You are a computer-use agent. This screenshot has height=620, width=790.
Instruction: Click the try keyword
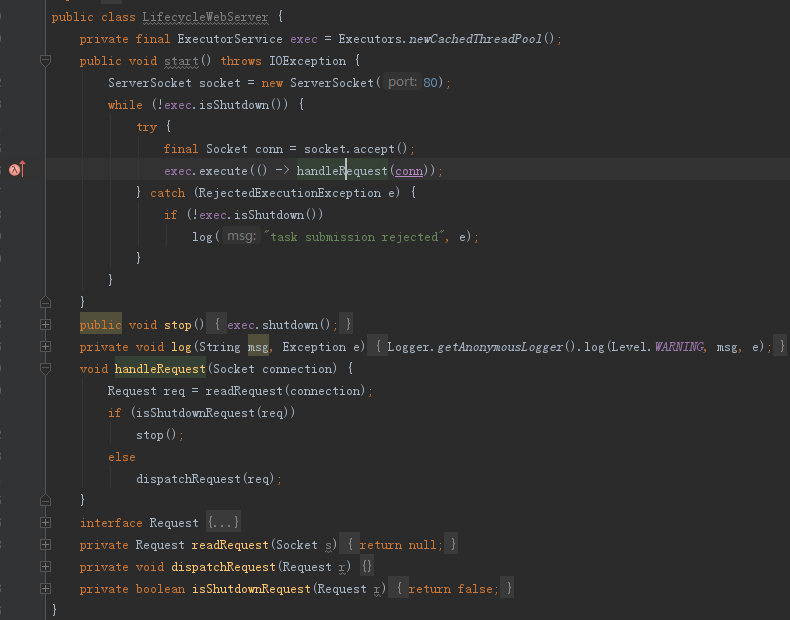point(147,127)
